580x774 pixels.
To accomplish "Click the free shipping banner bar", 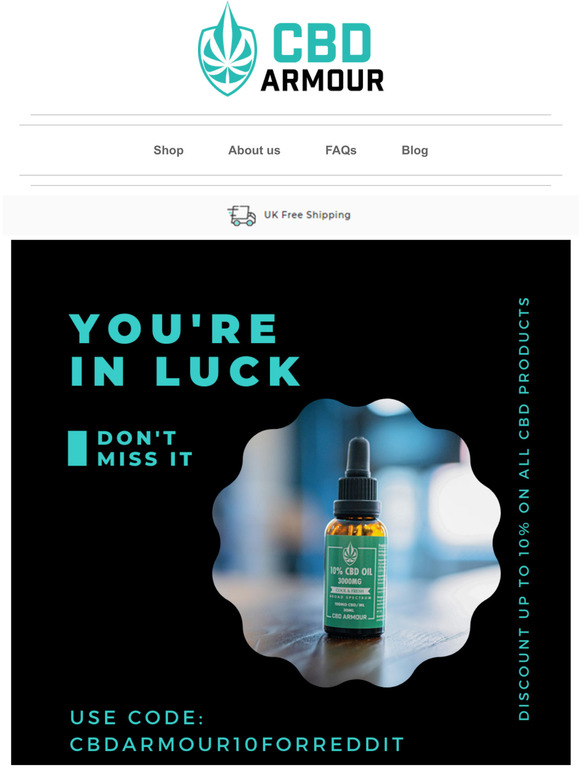I will pyautogui.click(x=290, y=215).
